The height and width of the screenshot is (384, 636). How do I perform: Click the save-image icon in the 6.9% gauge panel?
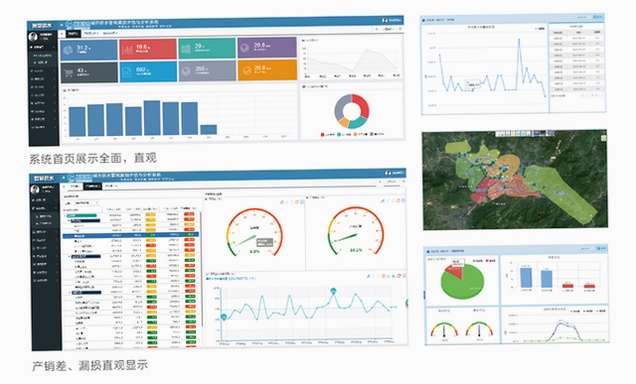pos(302,202)
